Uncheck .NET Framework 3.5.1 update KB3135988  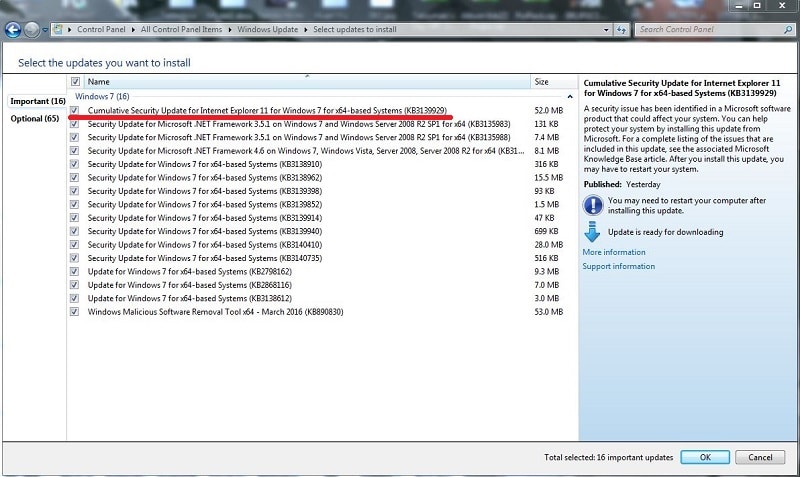[x=74, y=137]
